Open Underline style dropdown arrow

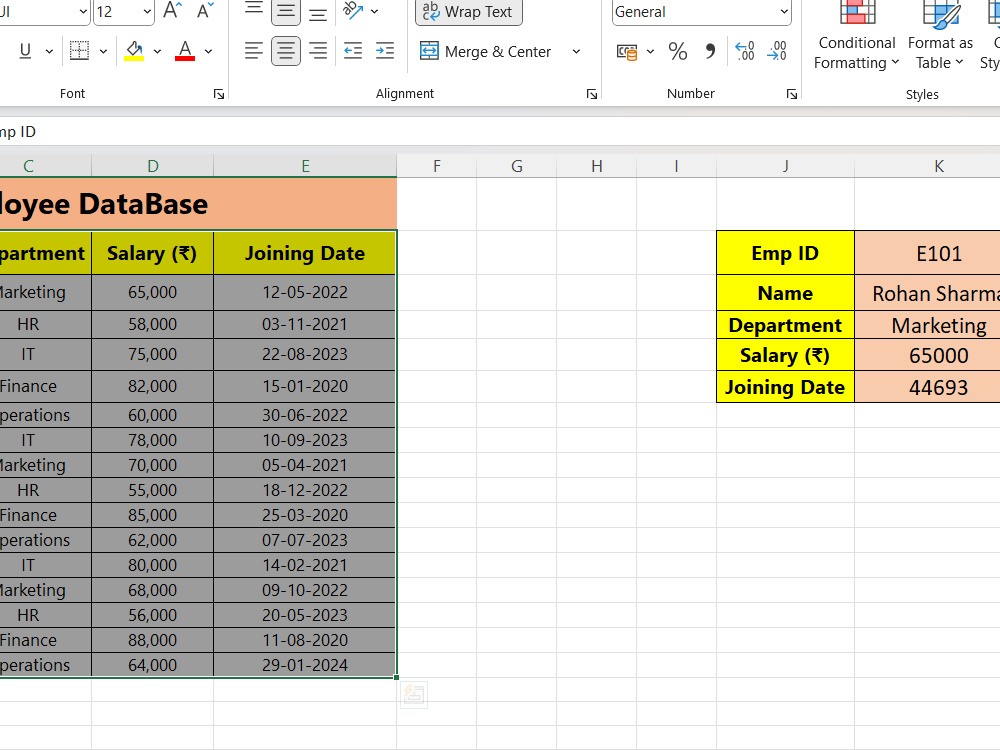click(x=49, y=51)
